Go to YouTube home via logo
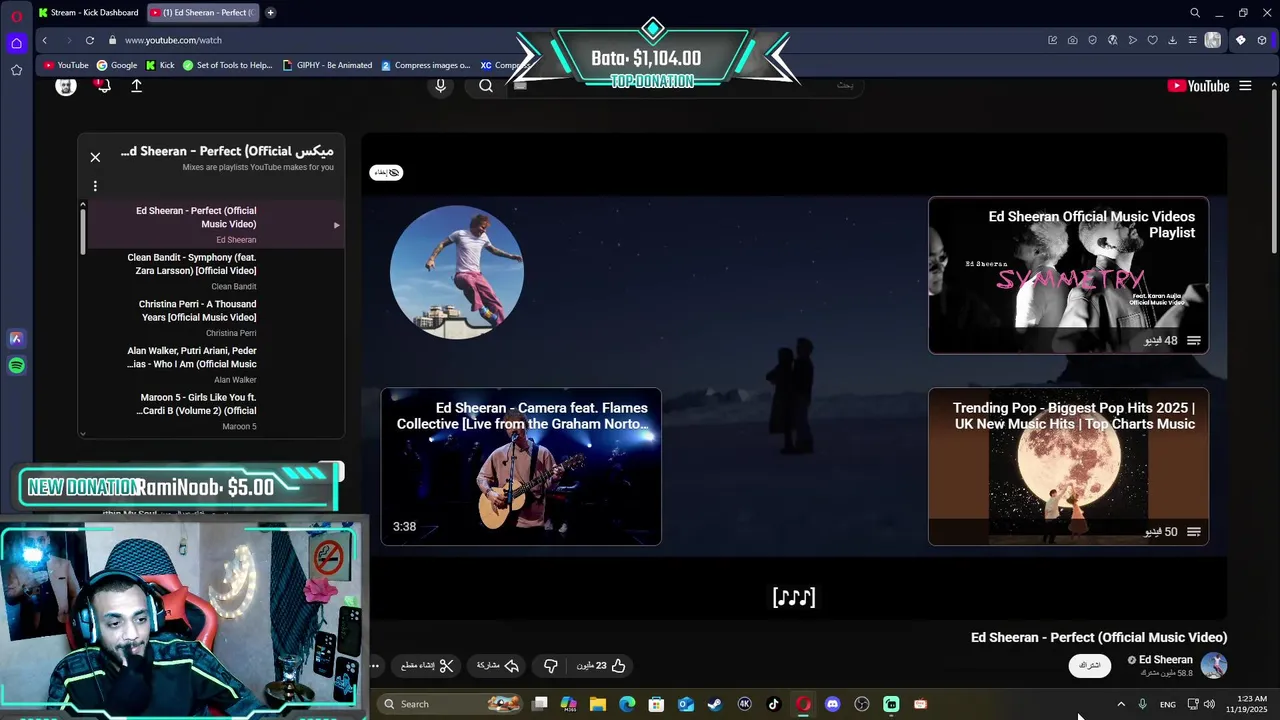 coord(1198,86)
